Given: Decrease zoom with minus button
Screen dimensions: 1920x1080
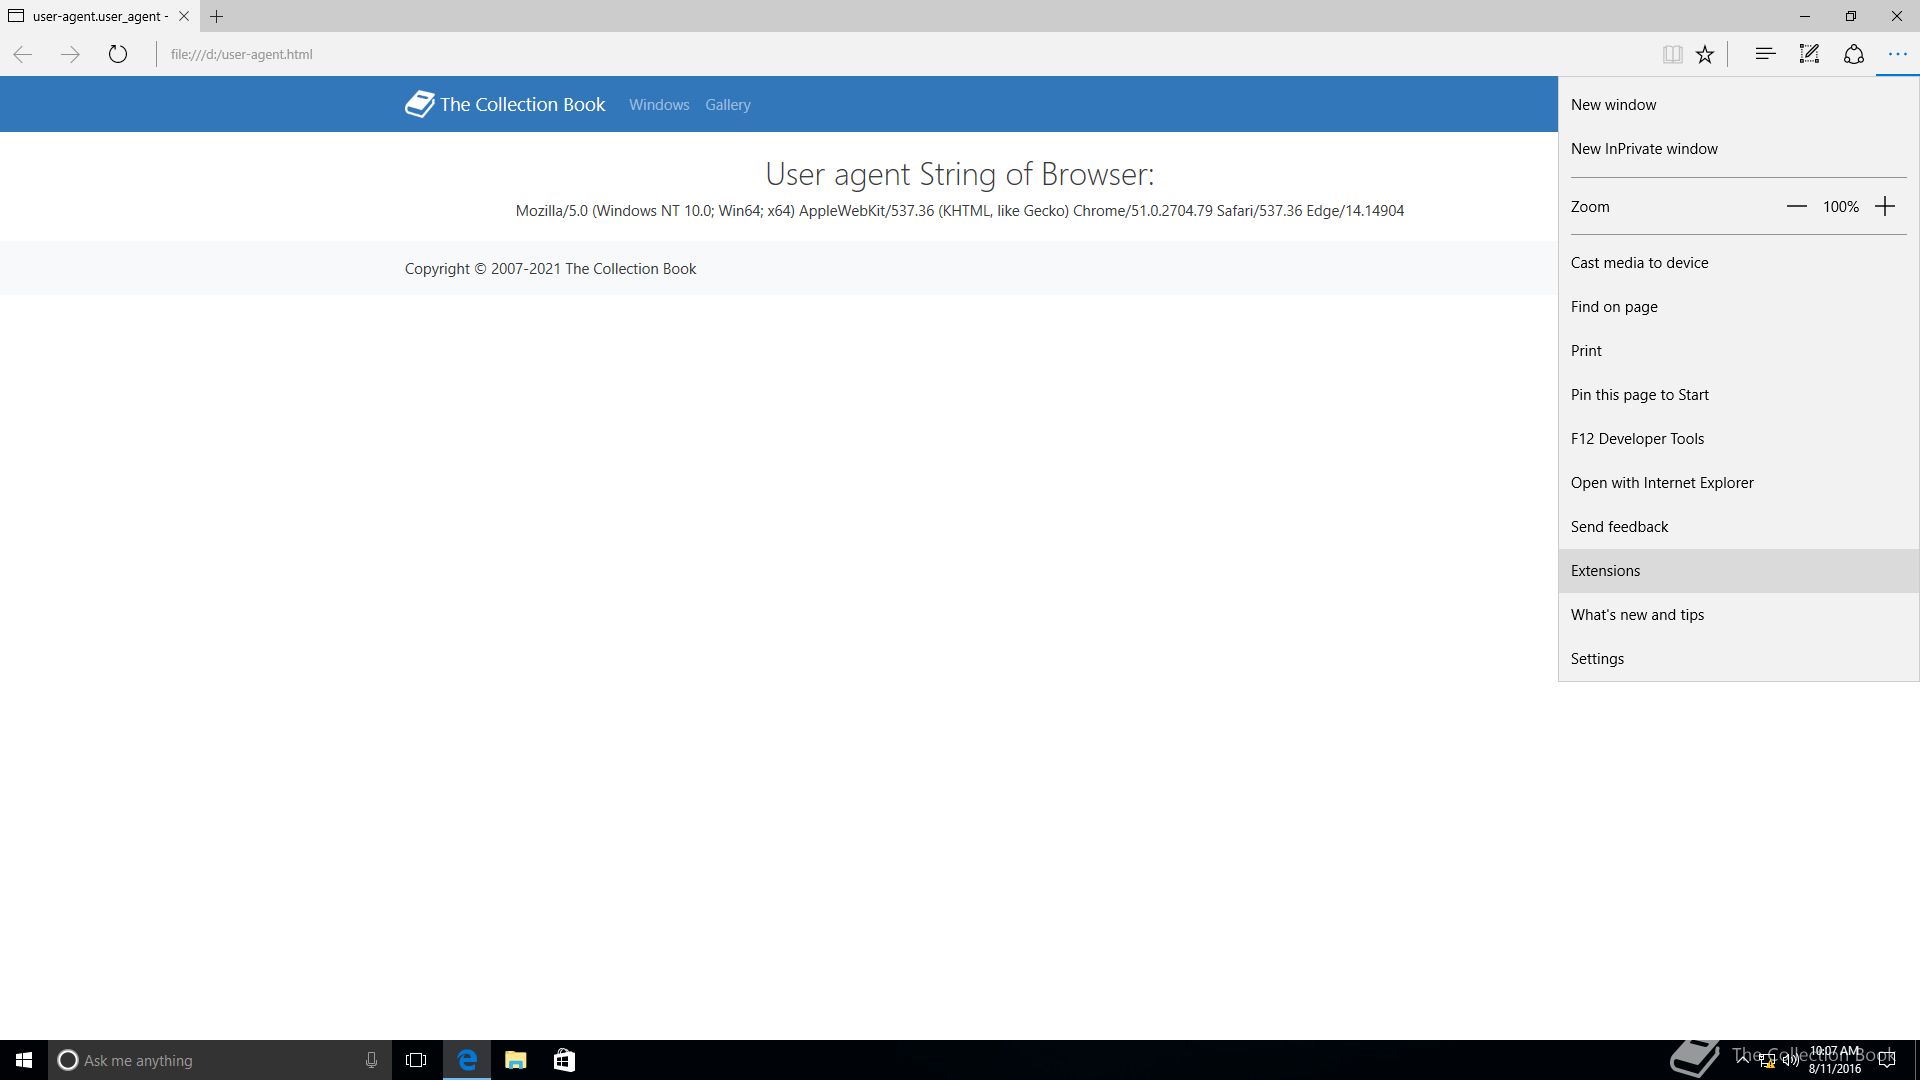Looking at the screenshot, I should (1796, 206).
